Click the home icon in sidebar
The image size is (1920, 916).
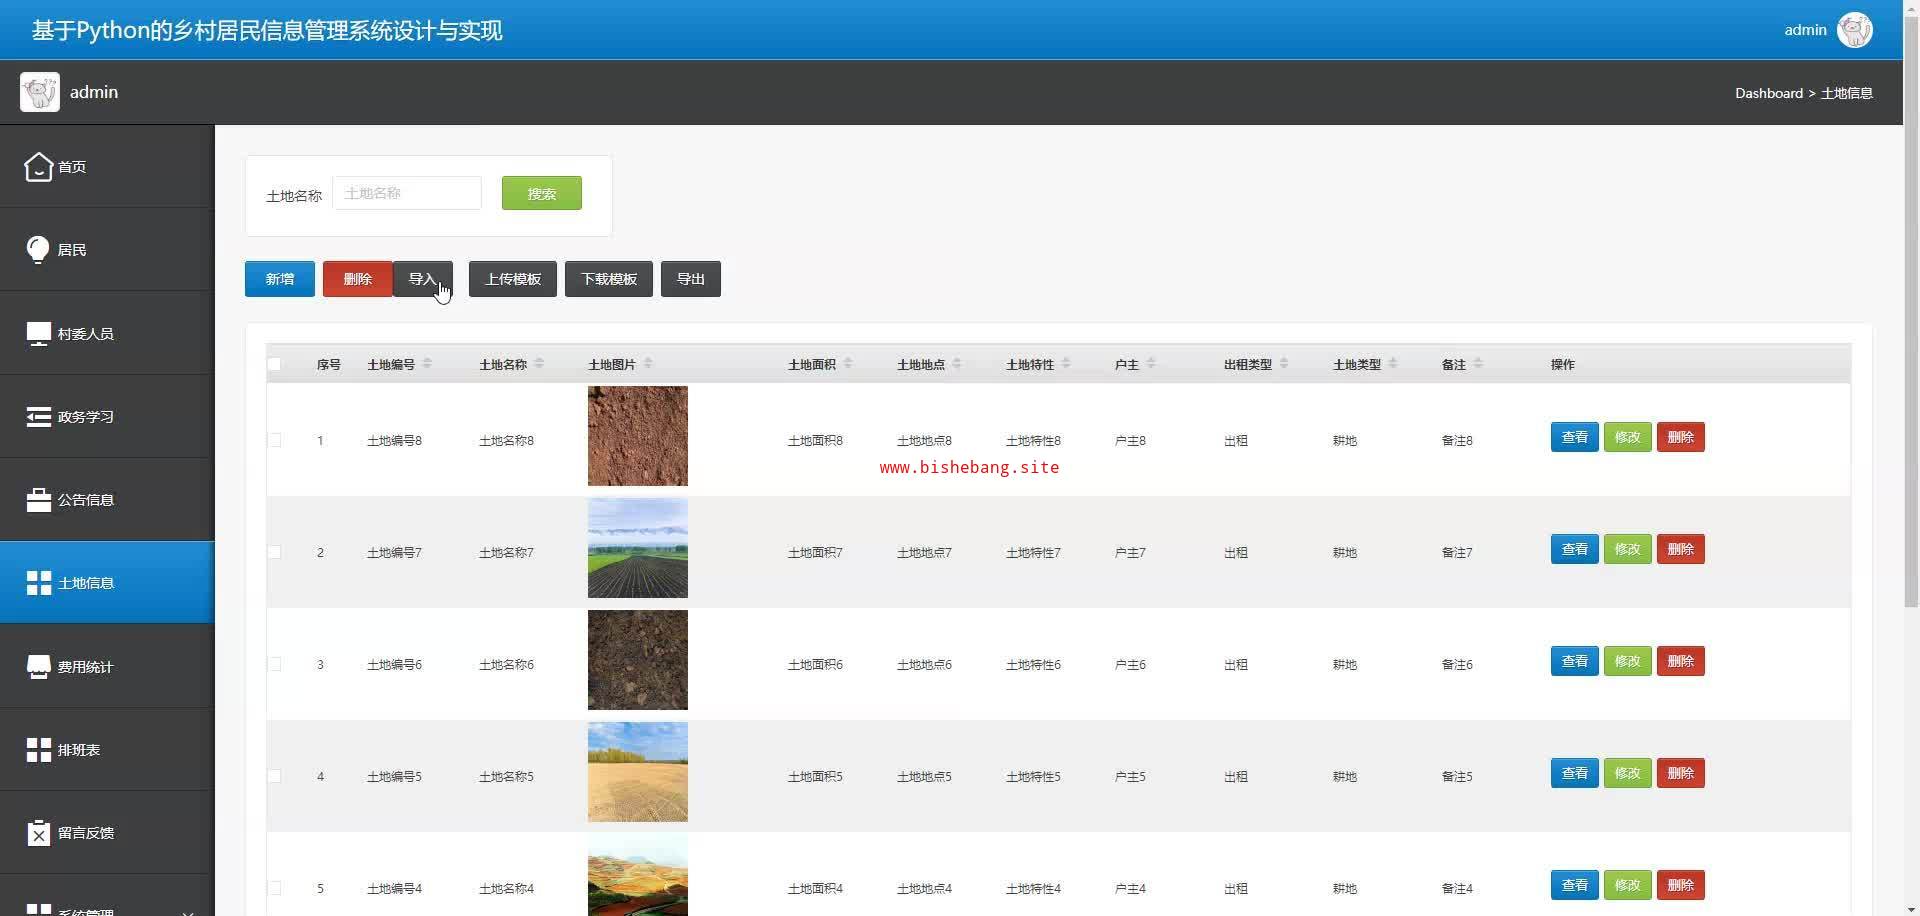pyautogui.click(x=38, y=167)
